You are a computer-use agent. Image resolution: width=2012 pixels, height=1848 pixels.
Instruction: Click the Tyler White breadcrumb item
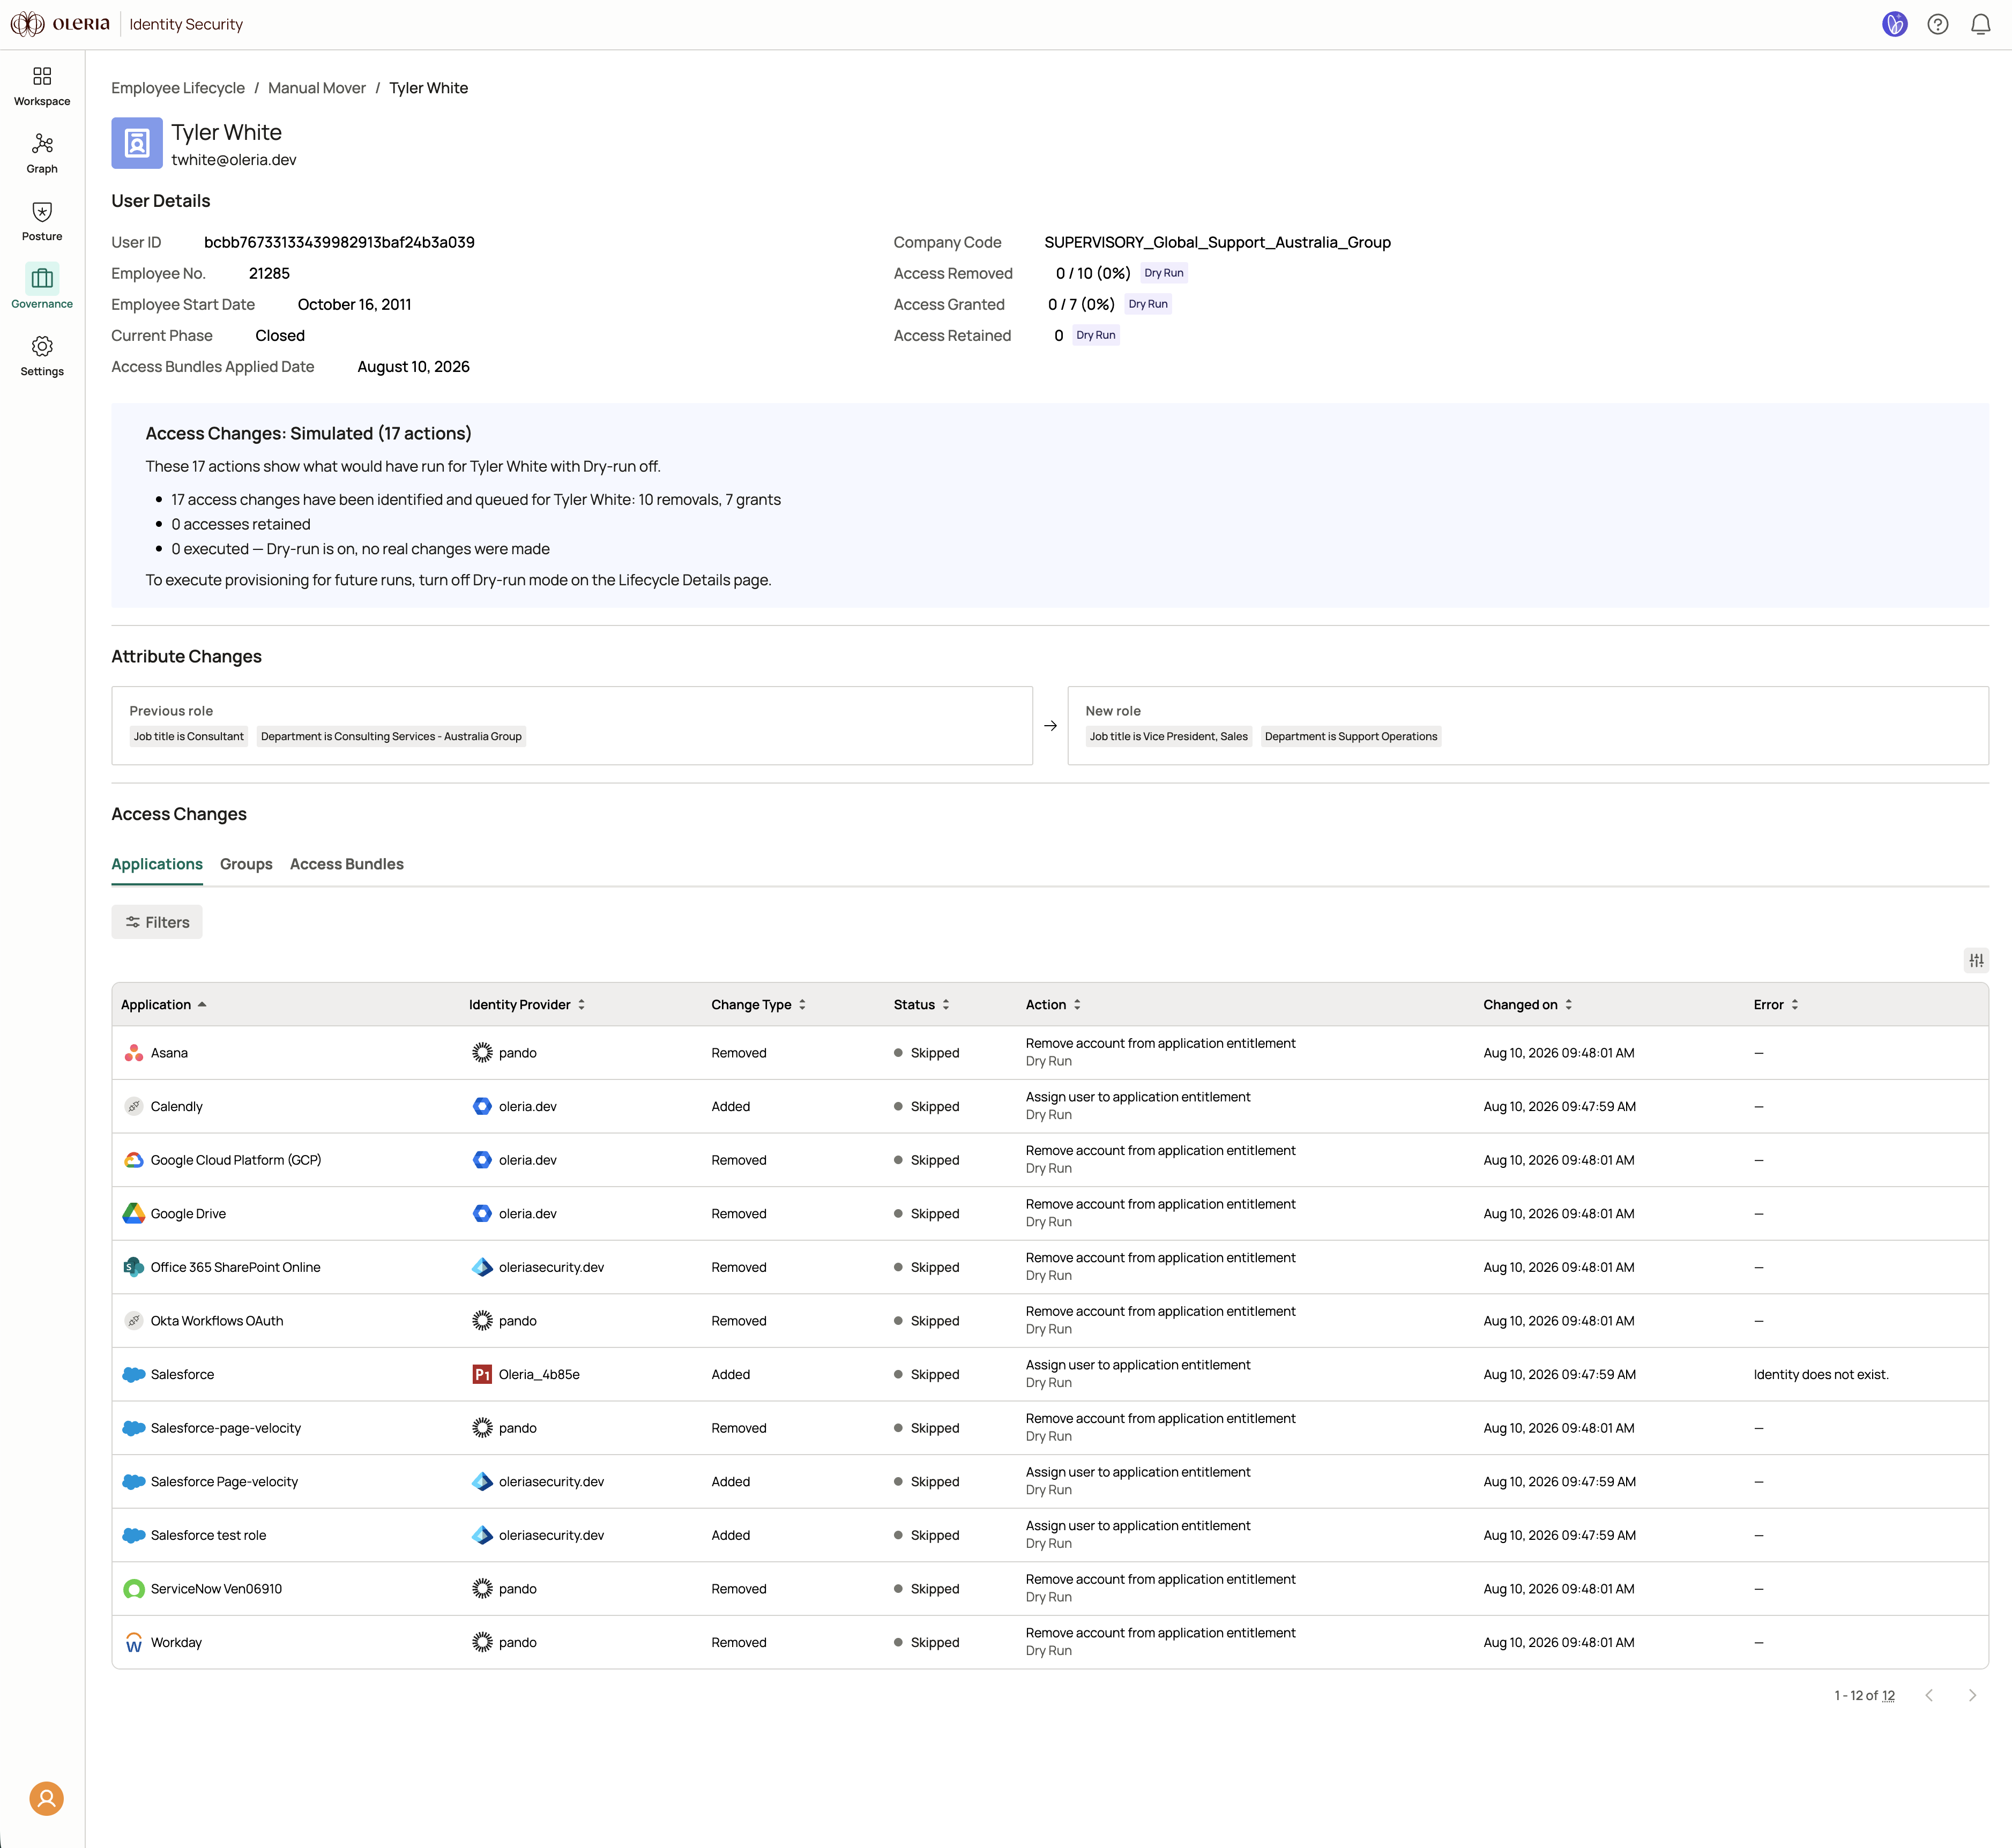point(428,88)
